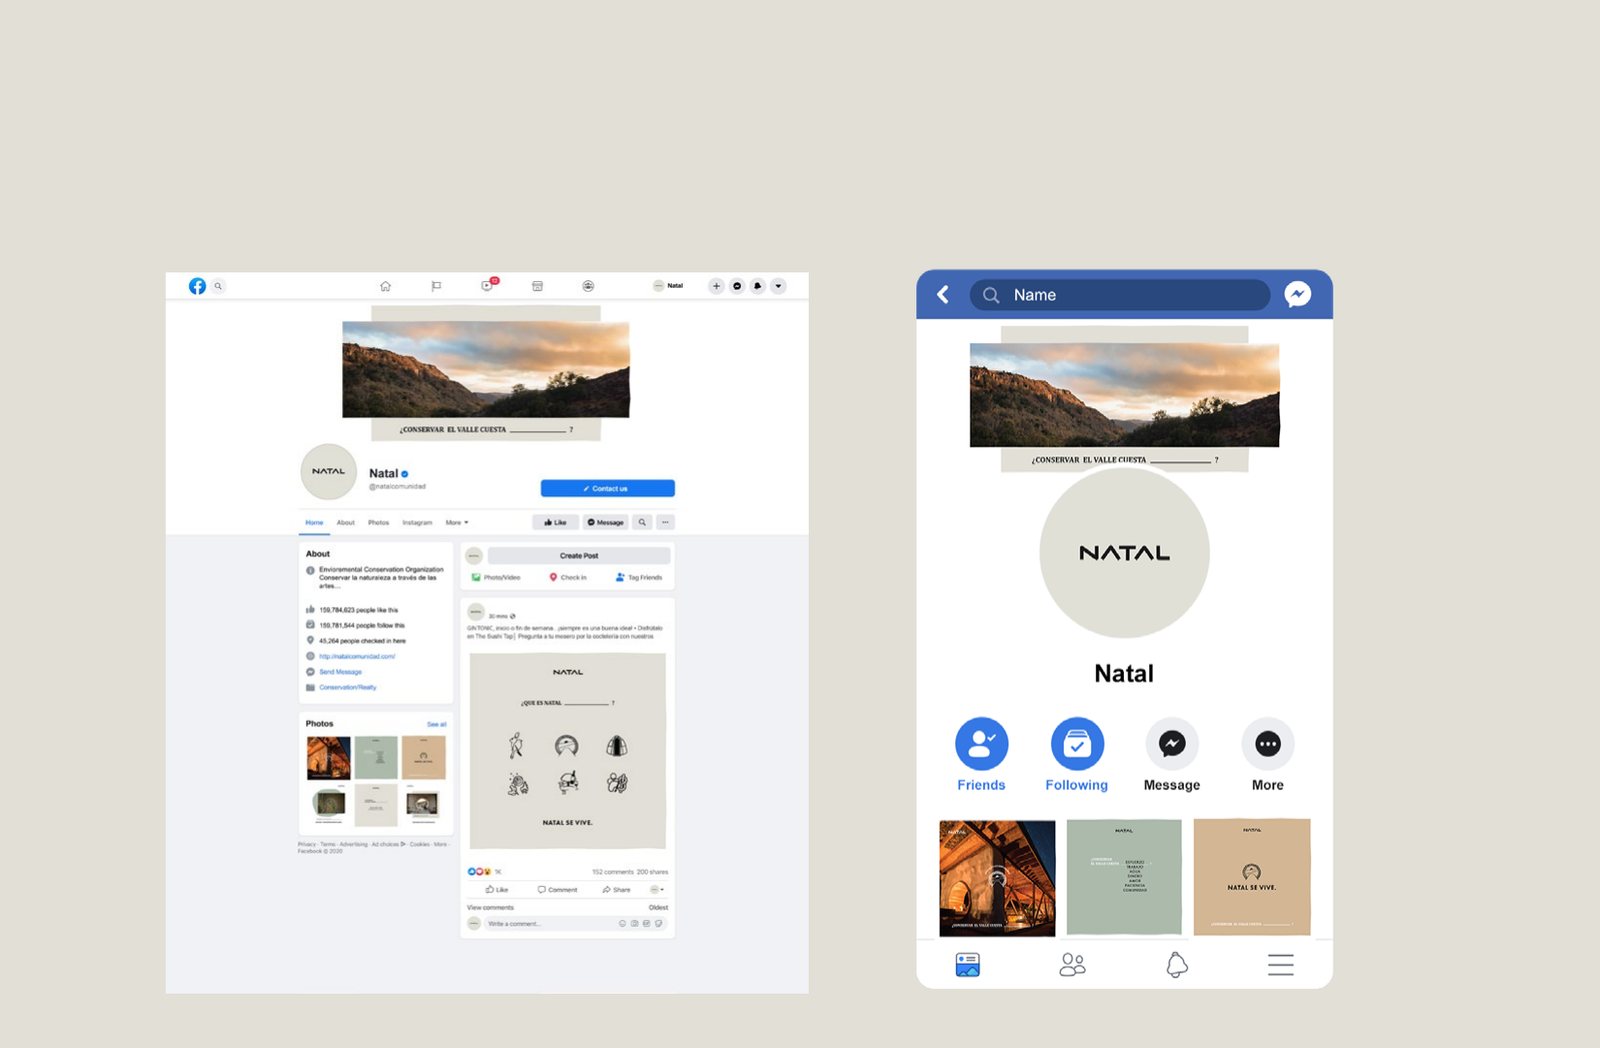Choose Check in option
The width and height of the screenshot is (1600, 1048).
[568, 577]
